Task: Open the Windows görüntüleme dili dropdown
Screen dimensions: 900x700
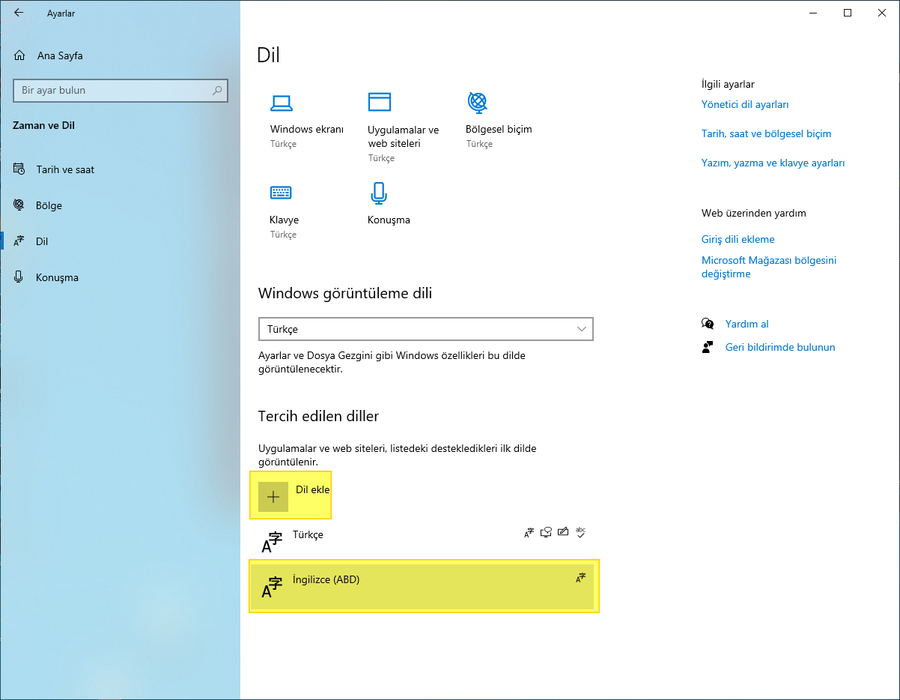Action: coord(426,329)
